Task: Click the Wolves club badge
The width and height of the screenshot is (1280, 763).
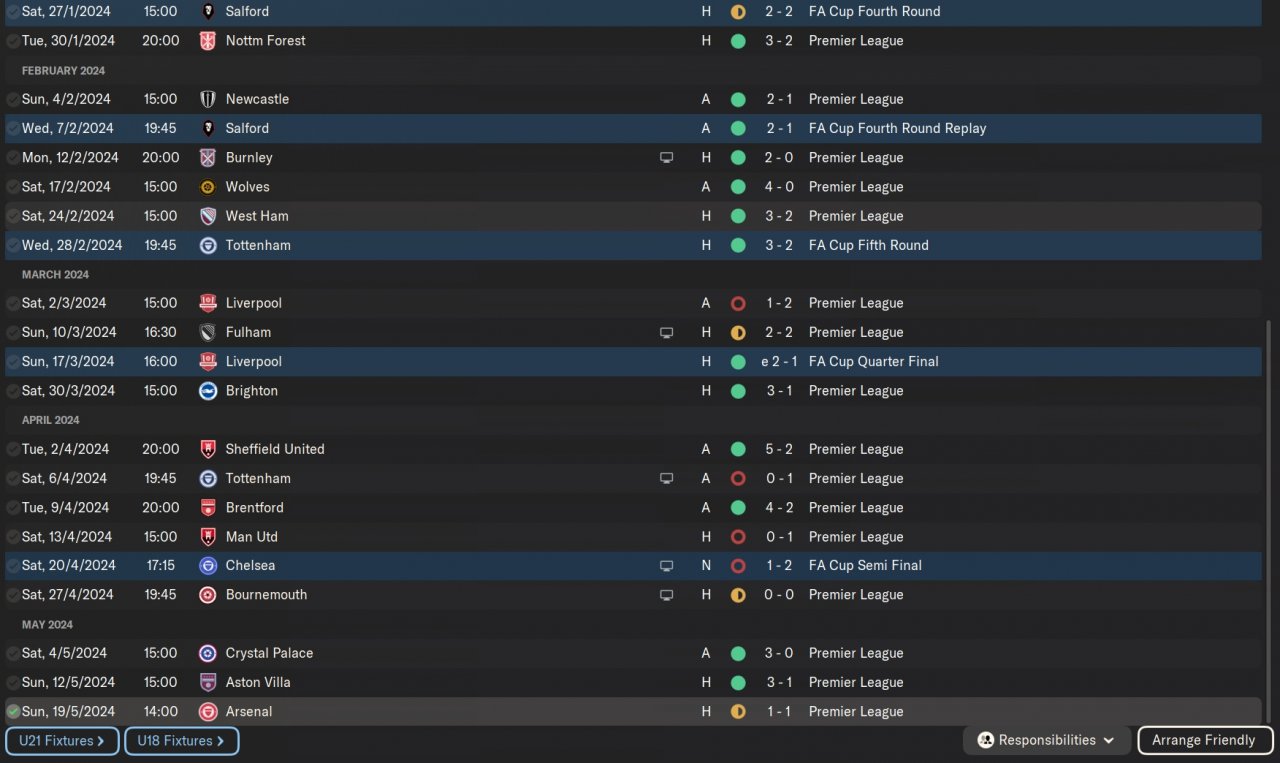Action: click(208, 187)
